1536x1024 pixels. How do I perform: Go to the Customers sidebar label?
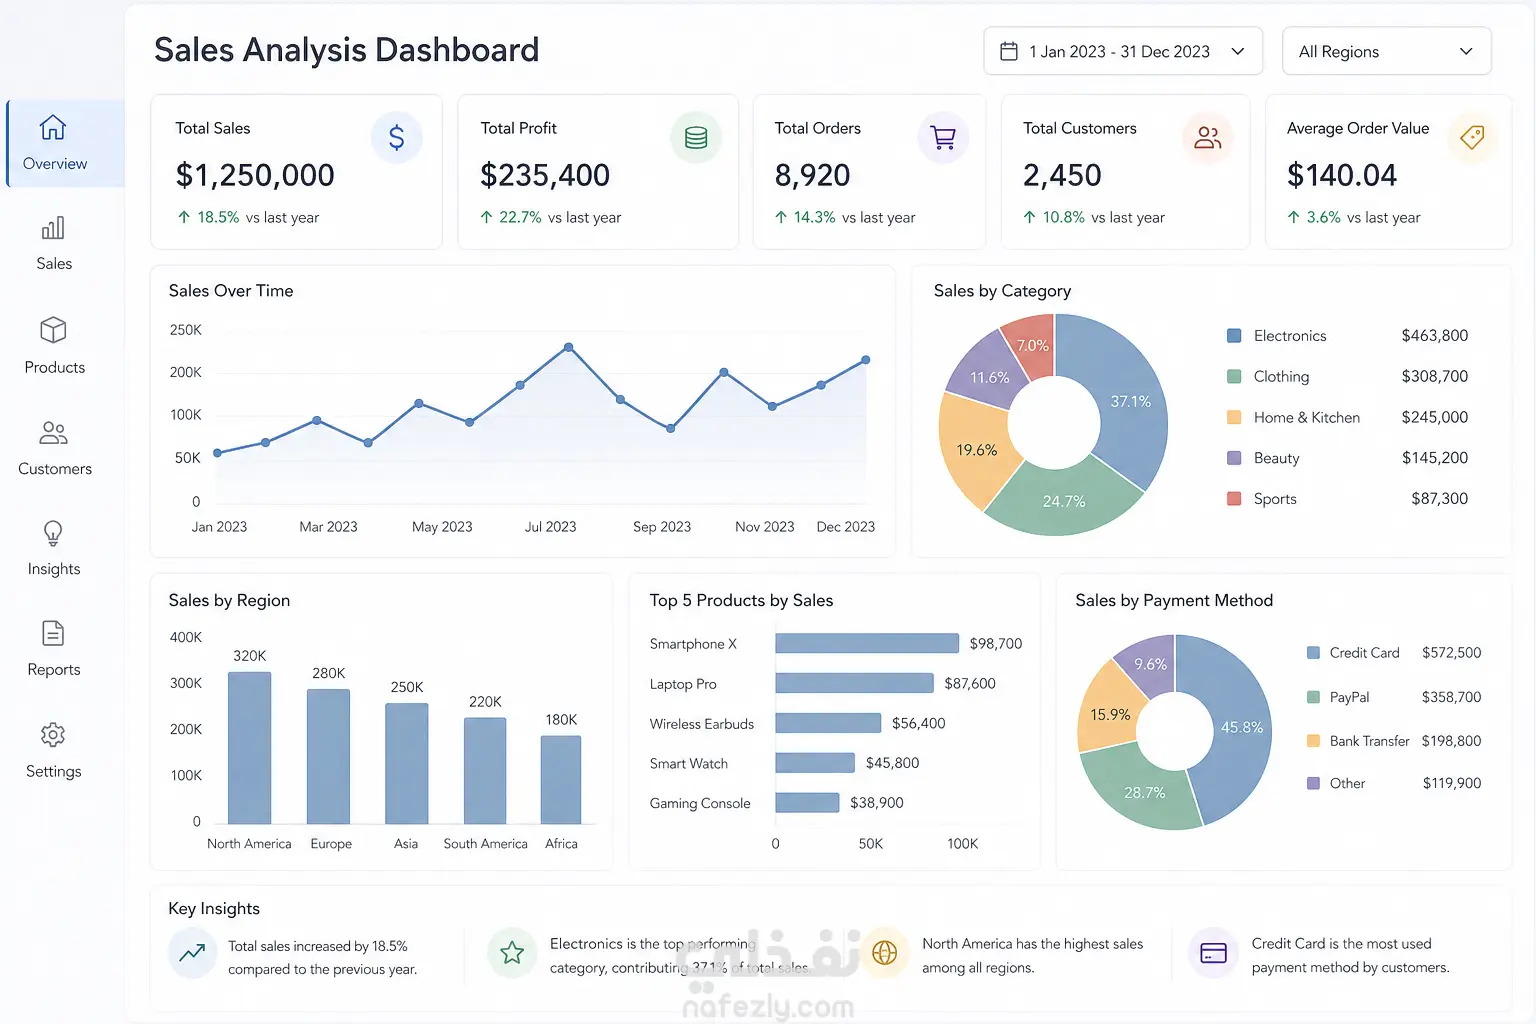(54, 469)
